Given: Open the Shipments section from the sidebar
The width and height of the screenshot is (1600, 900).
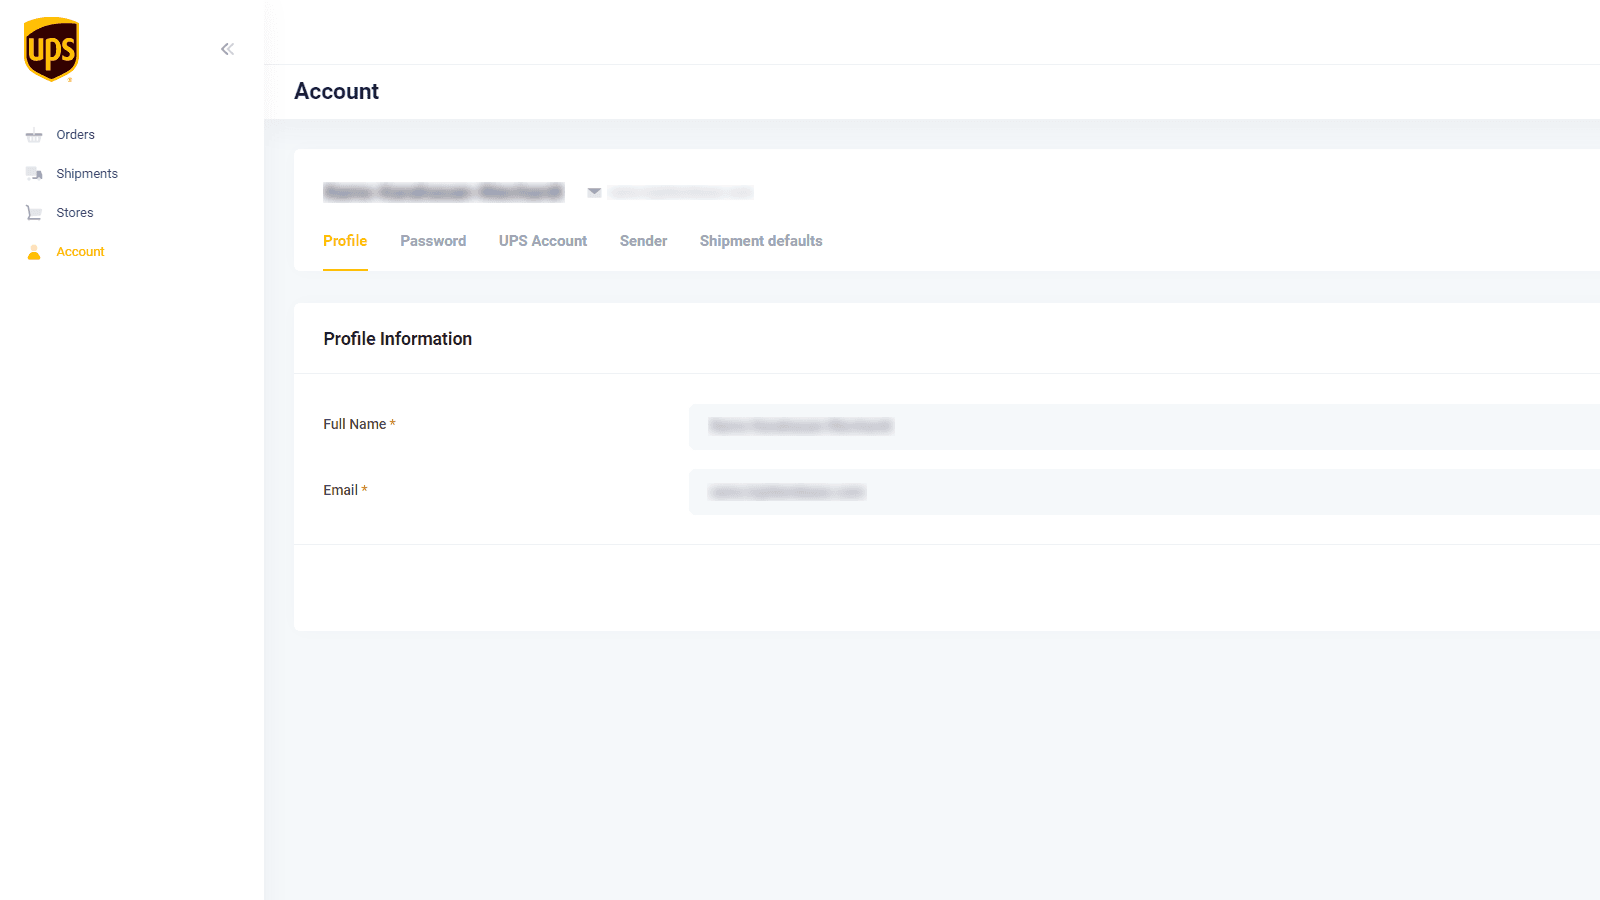Looking at the screenshot, I should [x=87, y=172].
